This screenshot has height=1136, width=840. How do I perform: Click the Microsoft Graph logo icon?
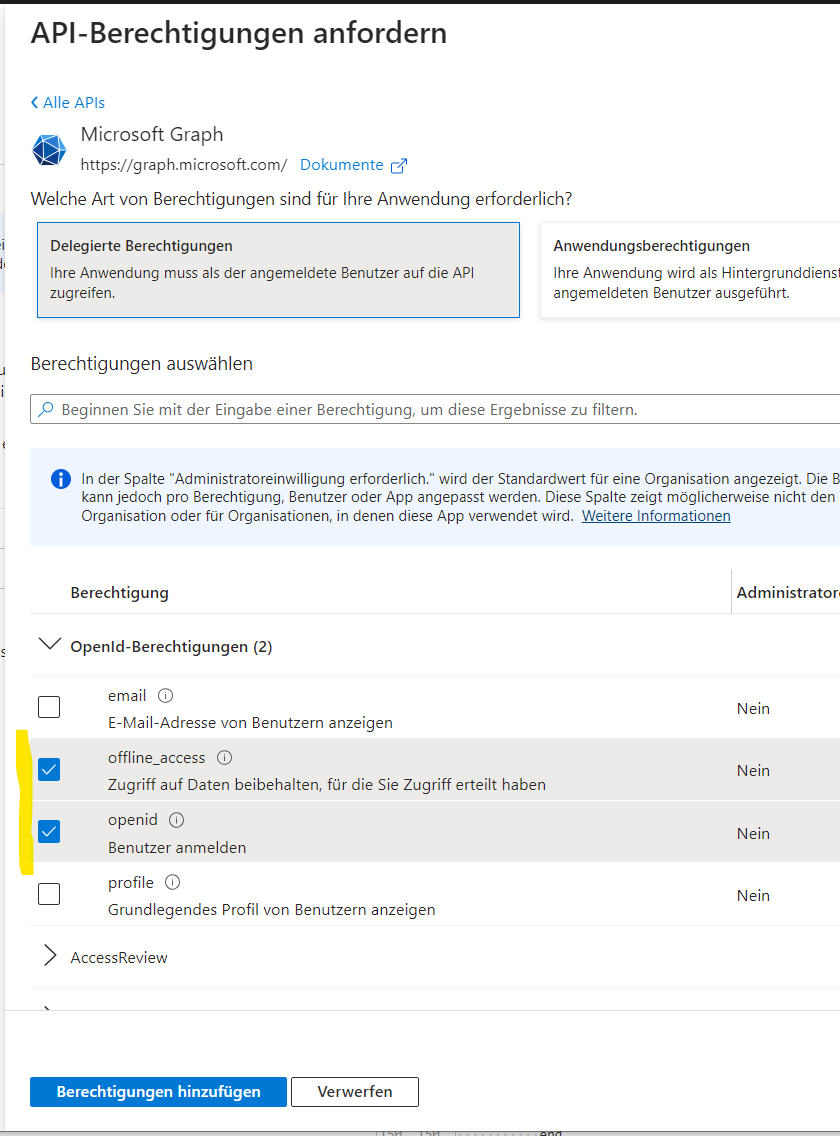point(49,150)
